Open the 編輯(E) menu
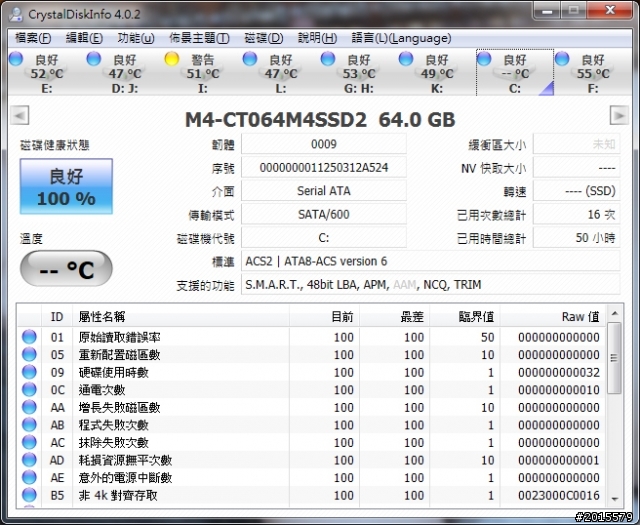This screenshot has height=525, width=640. pos(84,38)
